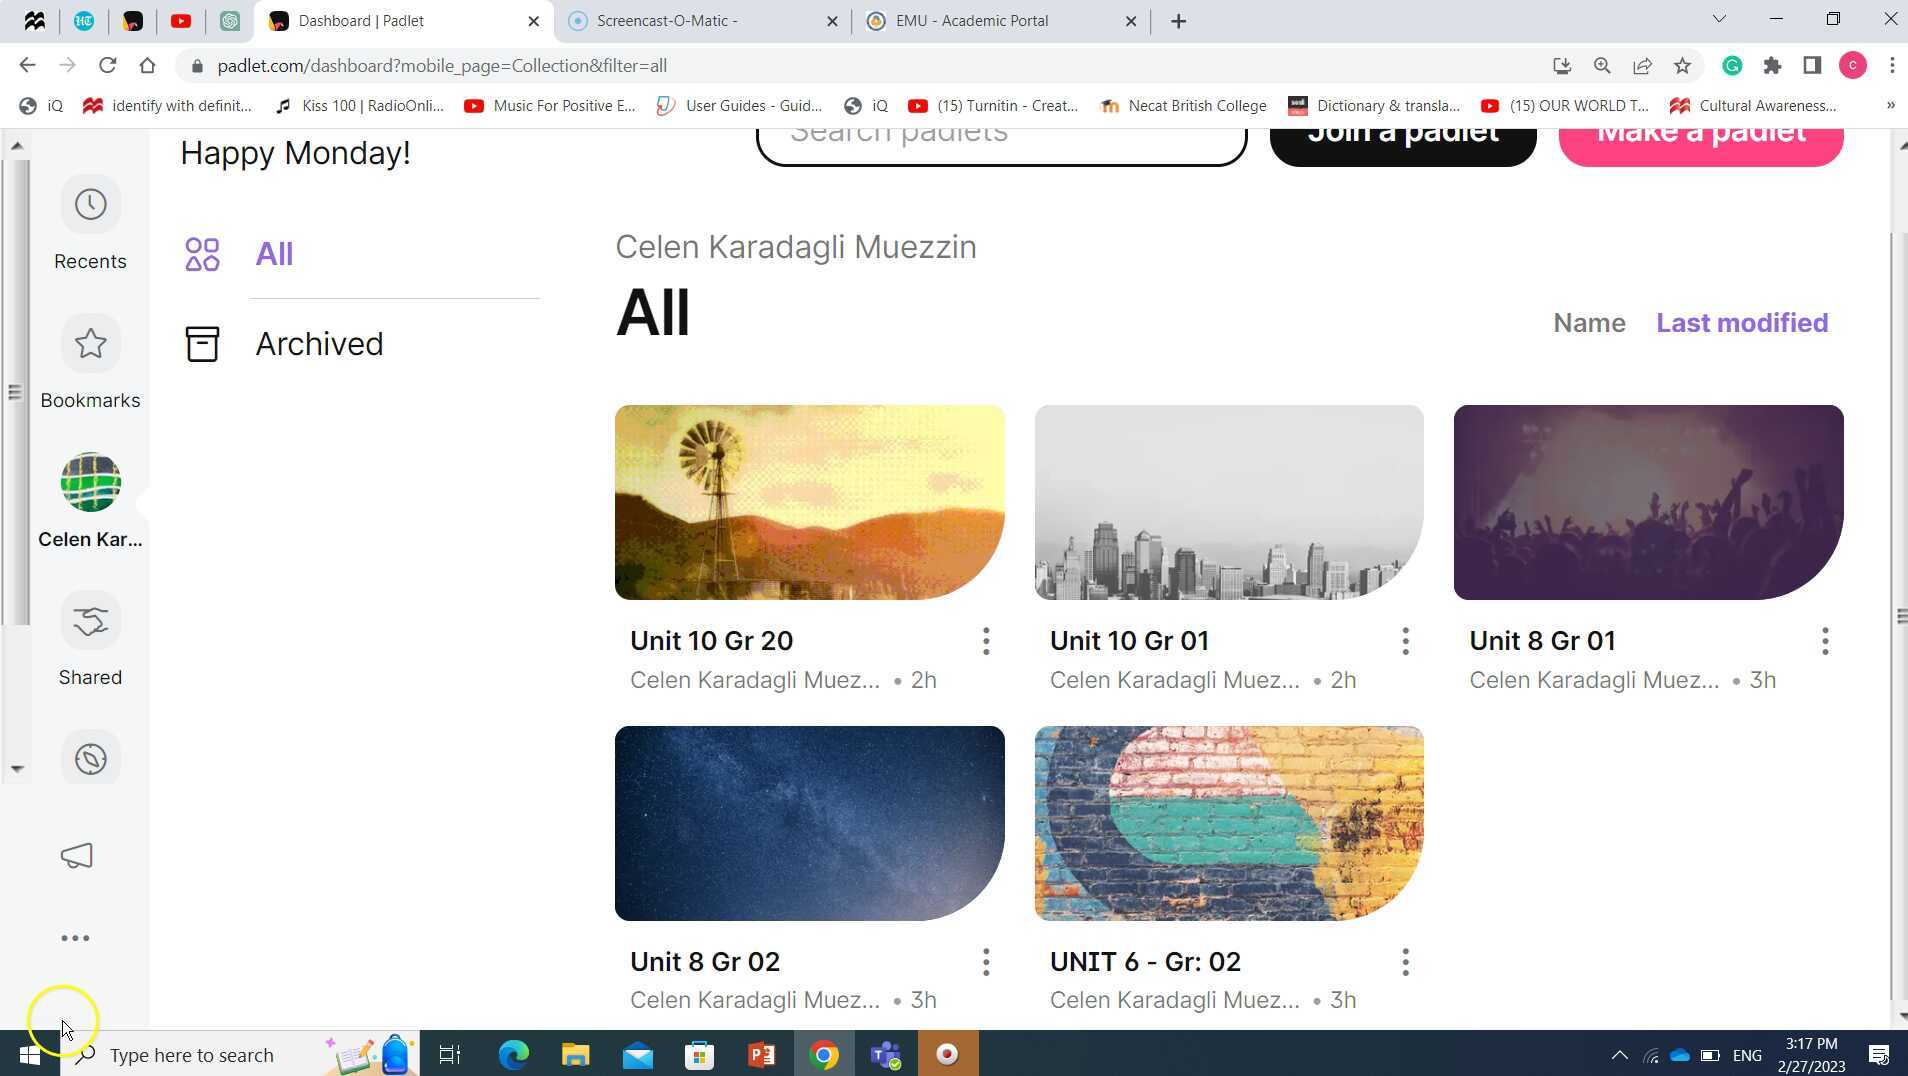
Task: Open the megaphone What's New icon
Action: (75, 856)
